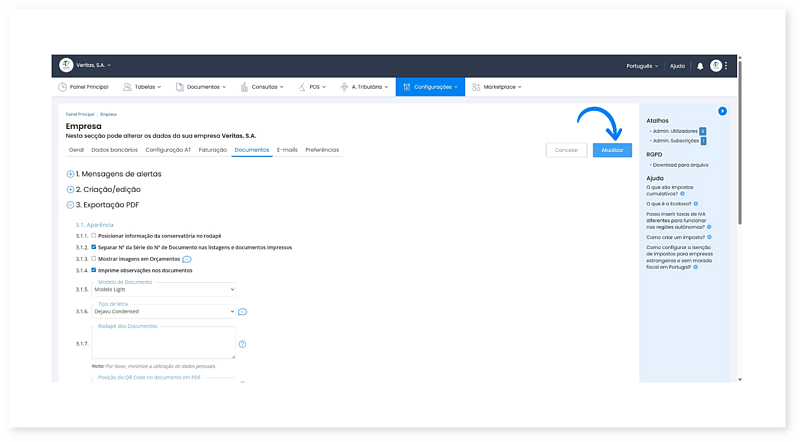Switch to the Faturação tab

pyautogui.click(x=212, y=150)
